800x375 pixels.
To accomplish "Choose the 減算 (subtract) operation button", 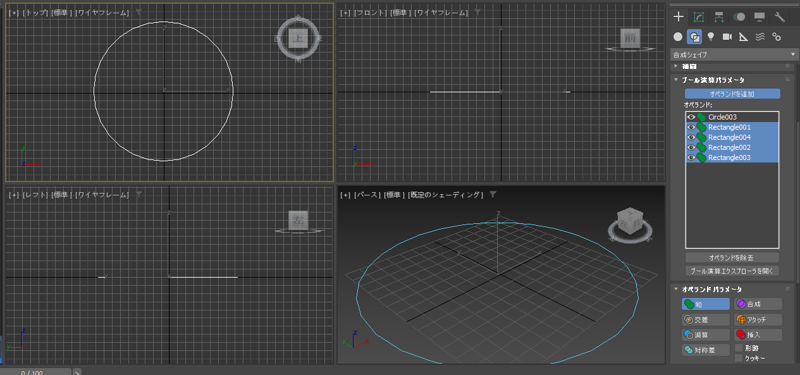I will coord(706,335).
